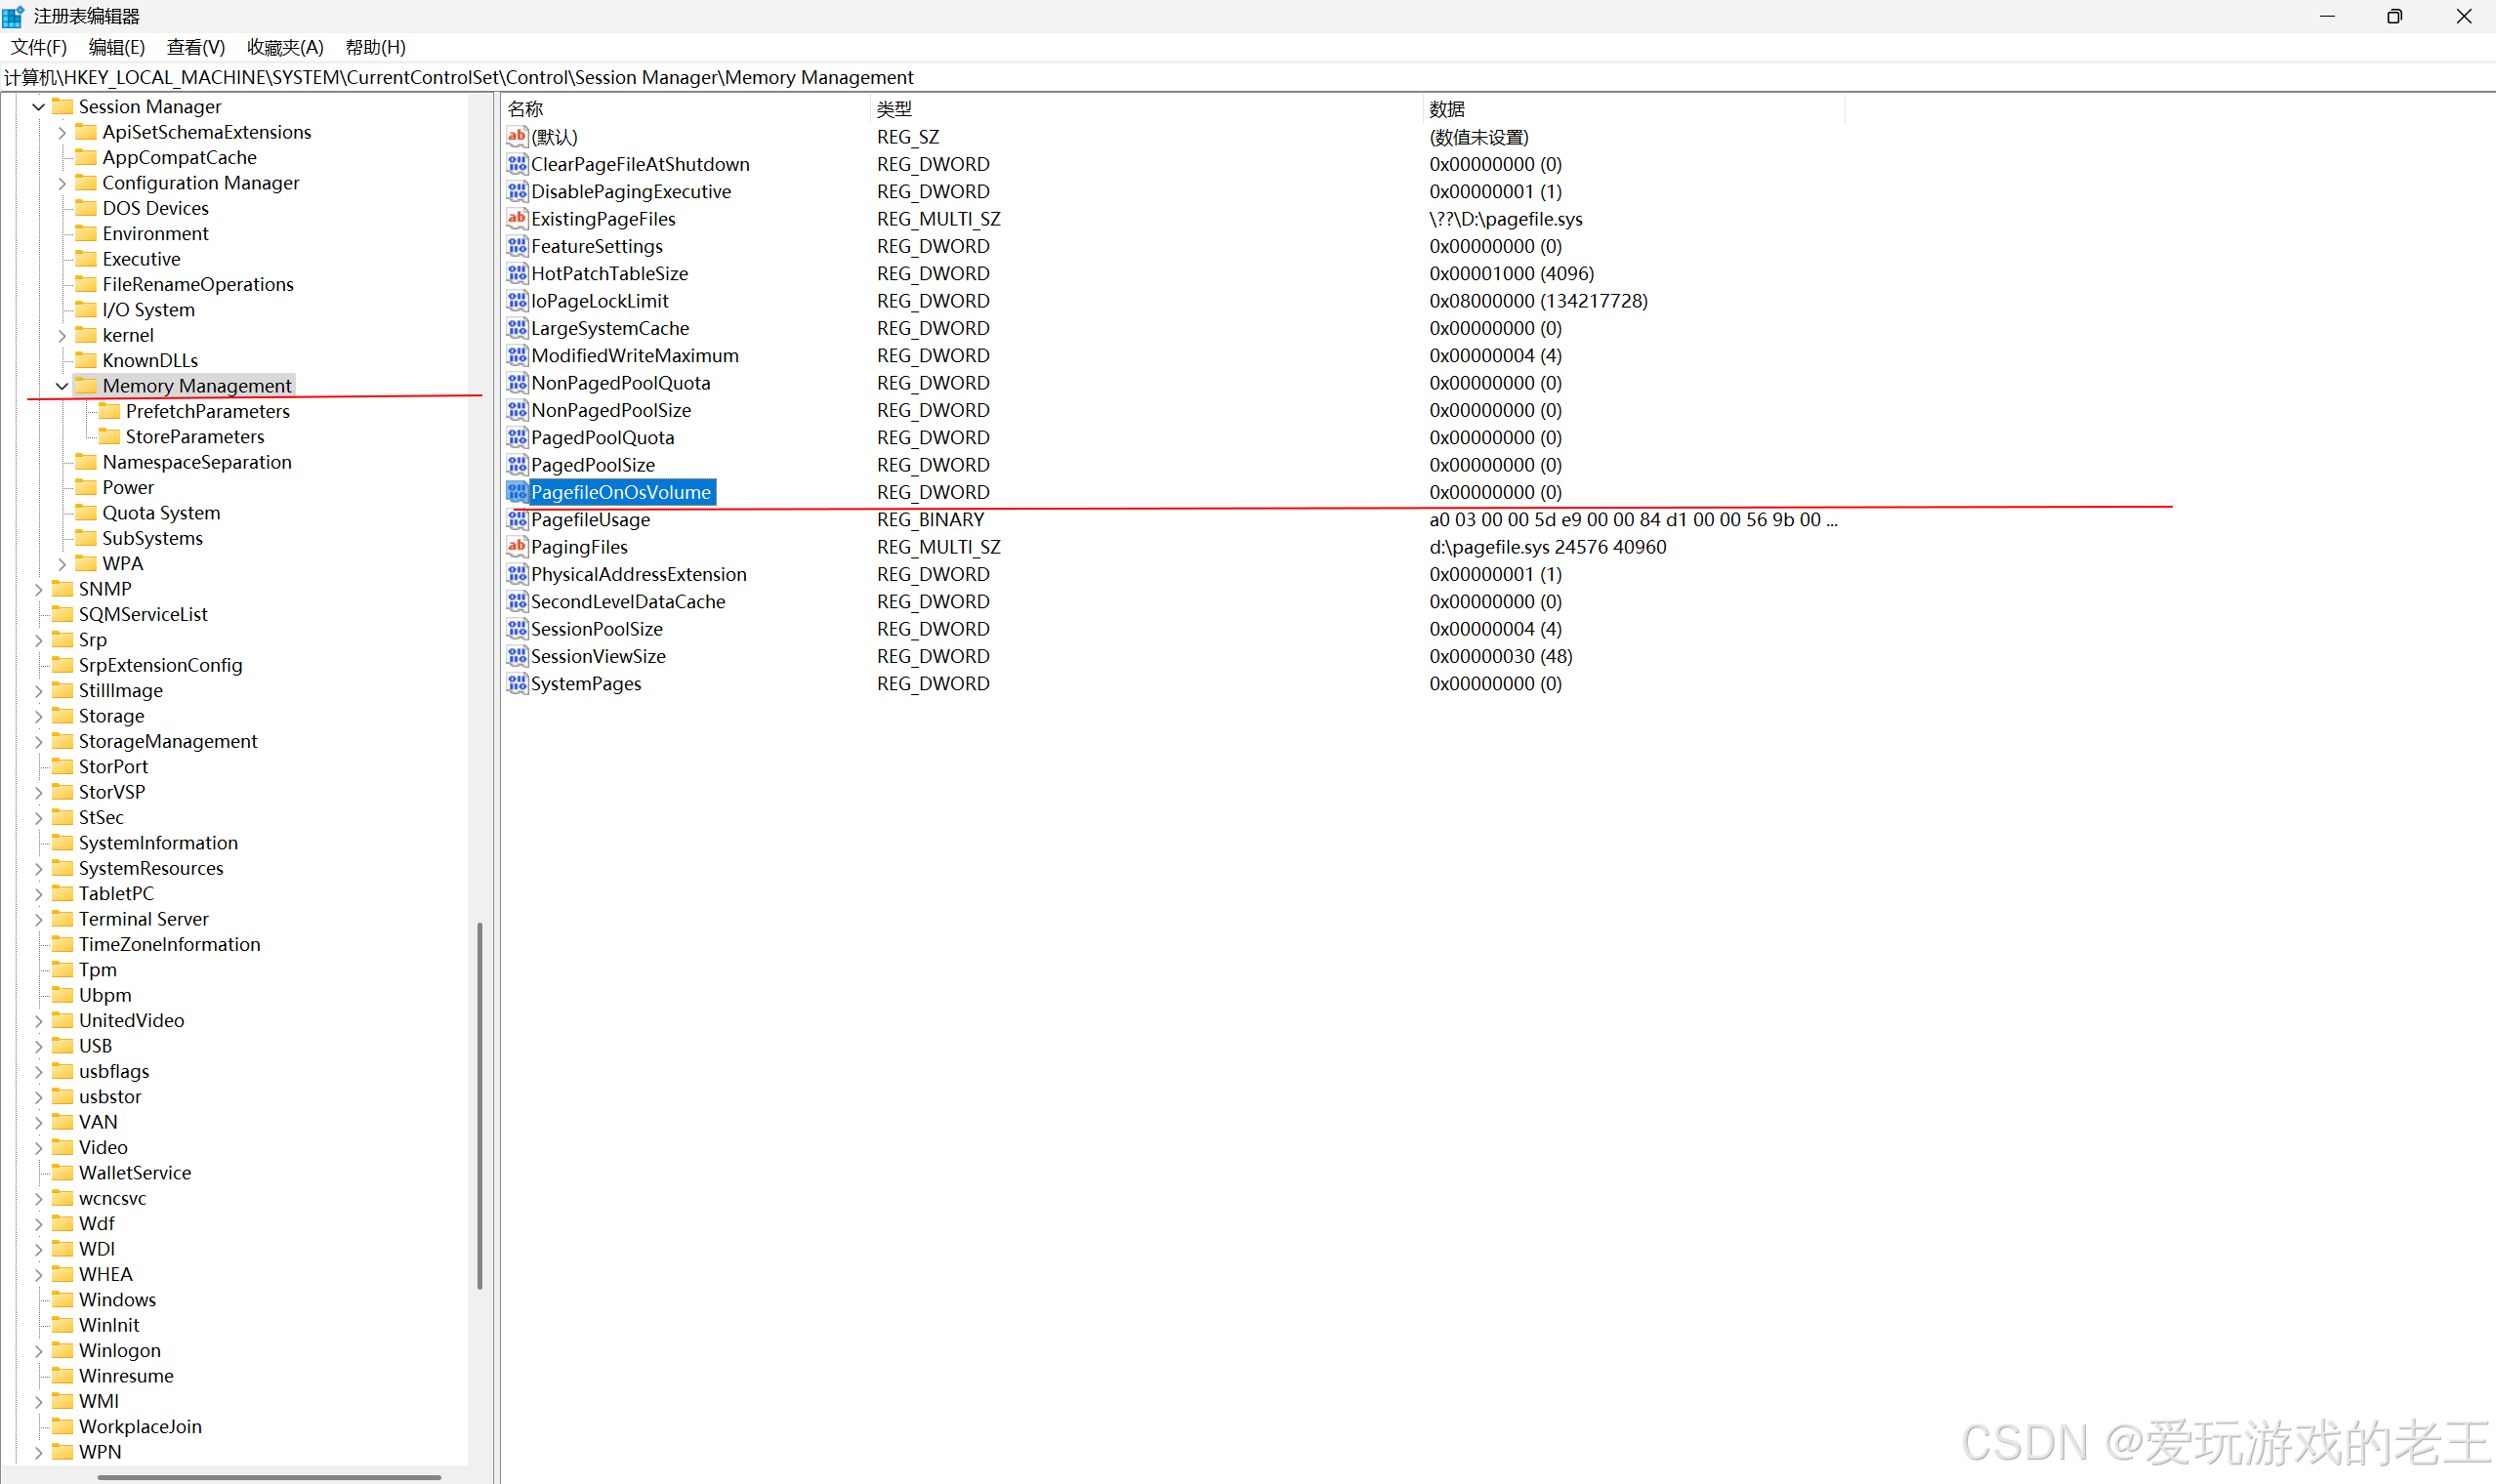Collapse the Session Manager tree node
The width and height of the screenshot is (2496, 1484).
pos(39,107)
